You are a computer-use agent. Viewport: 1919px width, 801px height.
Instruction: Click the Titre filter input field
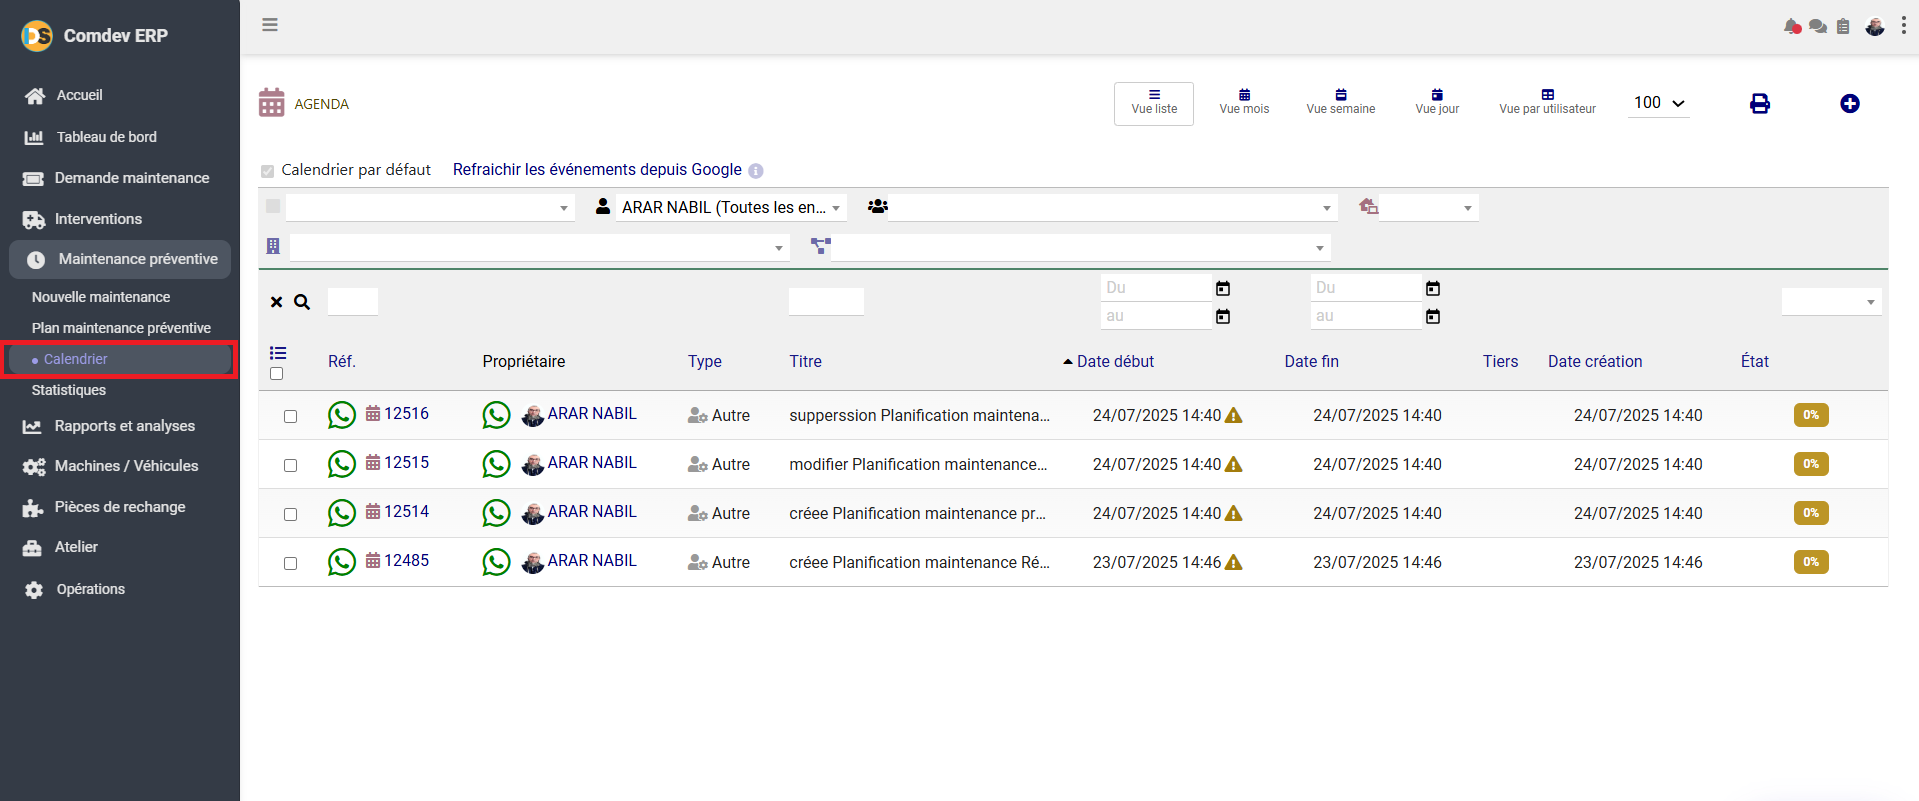(x=826, y=302)
